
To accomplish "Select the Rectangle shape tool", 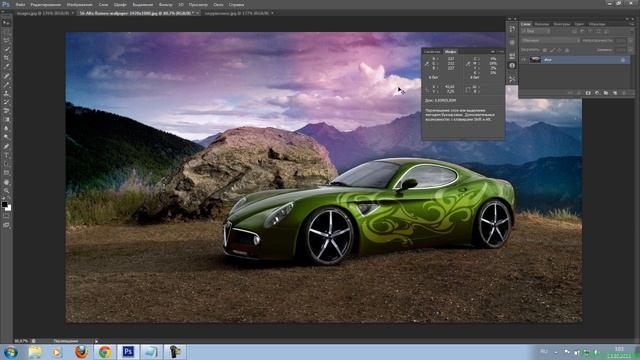I will (6, 173).
